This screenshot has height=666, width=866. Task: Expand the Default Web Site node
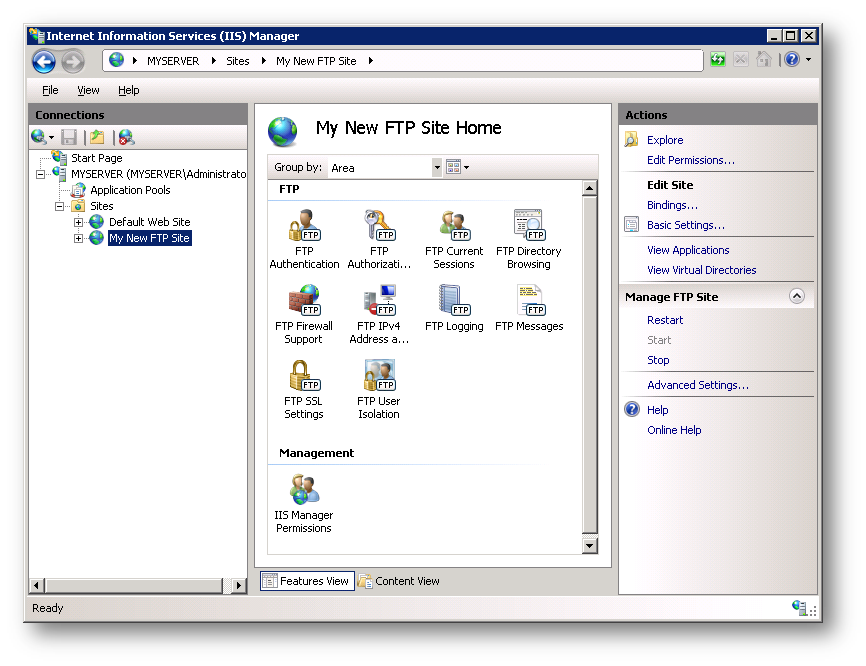78,223
